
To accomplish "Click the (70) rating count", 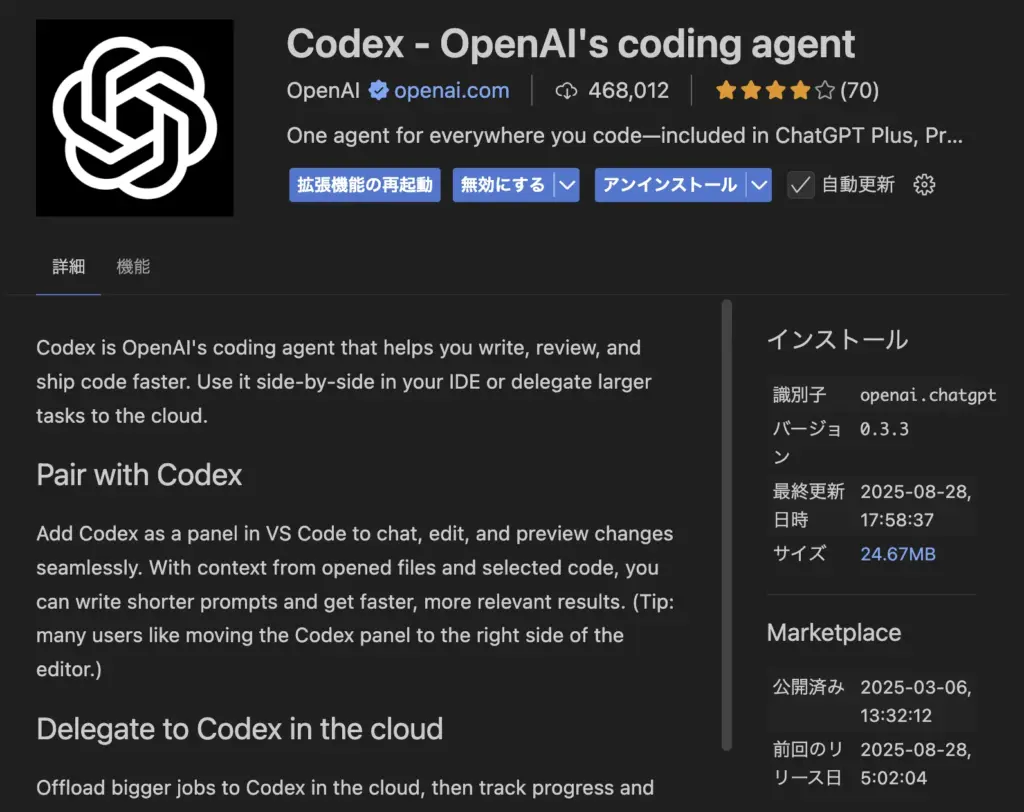I will tap(859, 90).
